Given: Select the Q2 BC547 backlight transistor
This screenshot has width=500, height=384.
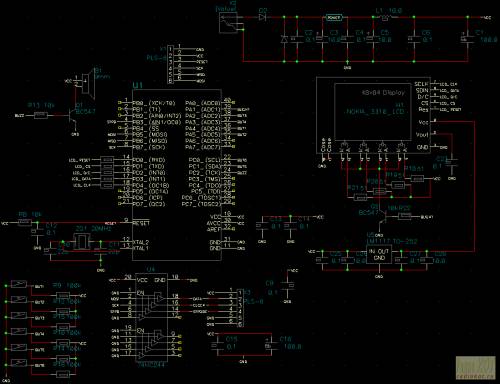Looking at the screenshot, I should (x=383, y=218).
